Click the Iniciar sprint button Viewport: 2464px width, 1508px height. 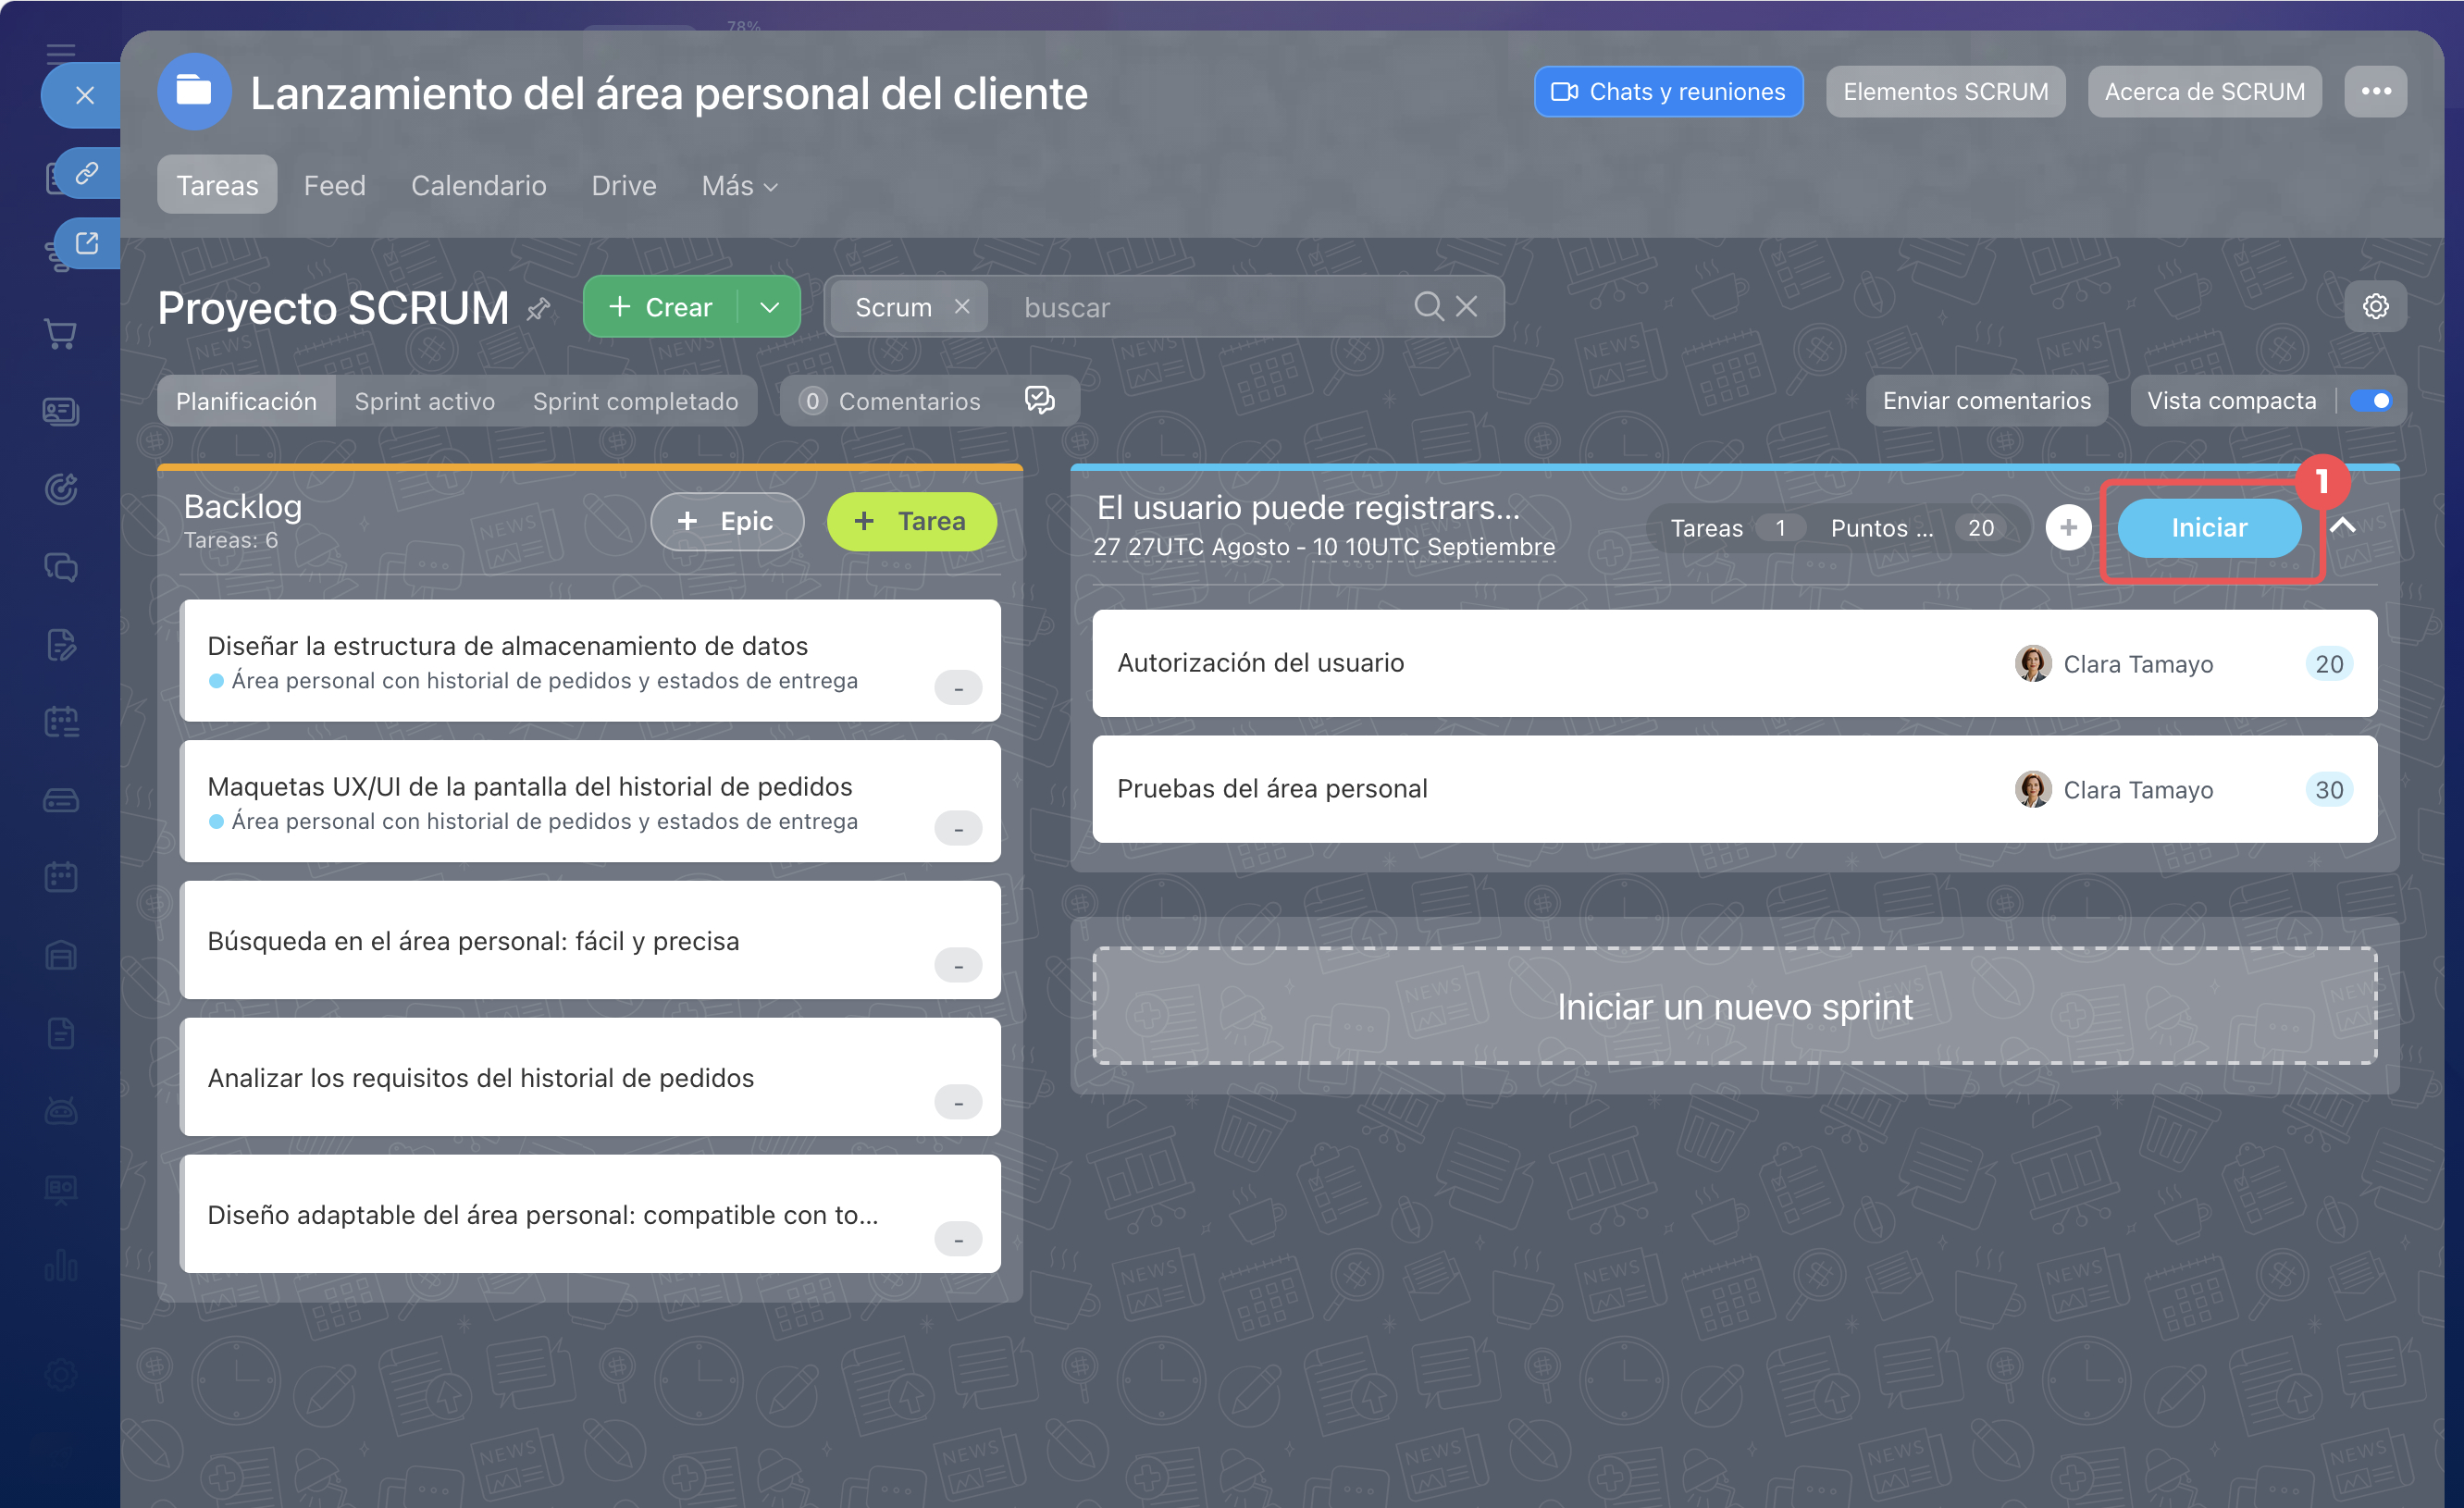point(2208,527)
